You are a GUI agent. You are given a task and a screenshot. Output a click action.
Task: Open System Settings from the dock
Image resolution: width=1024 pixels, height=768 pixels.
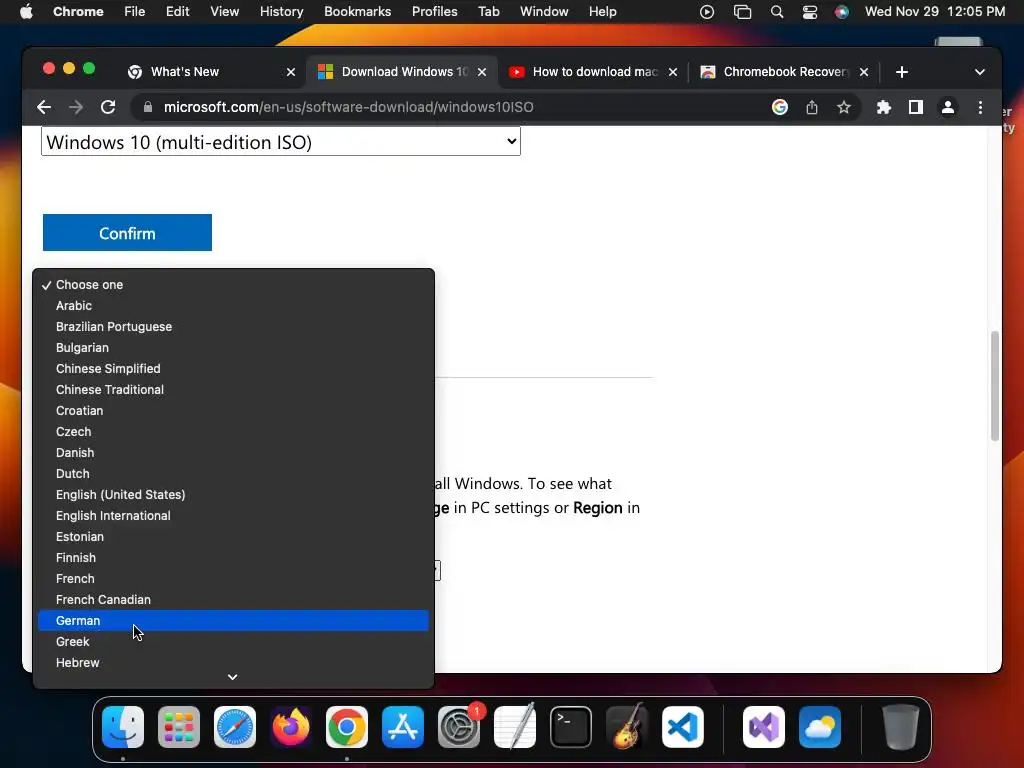point(458,727)
